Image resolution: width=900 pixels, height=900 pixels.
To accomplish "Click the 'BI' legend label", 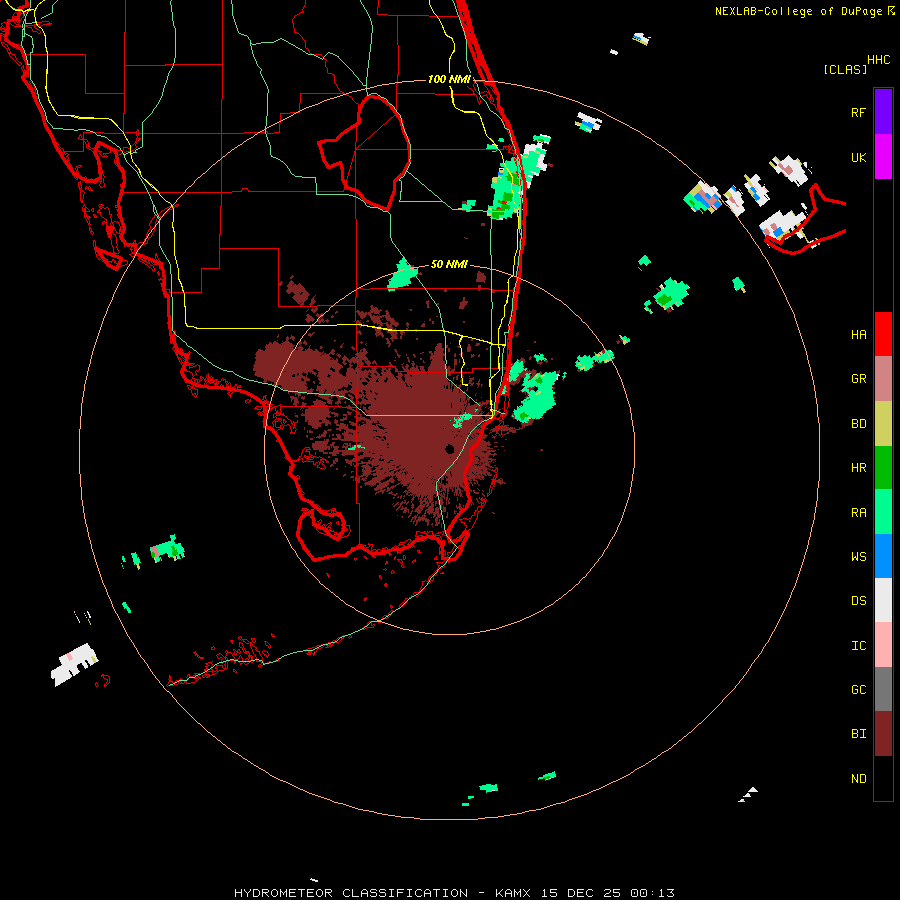I will point(858,734).
